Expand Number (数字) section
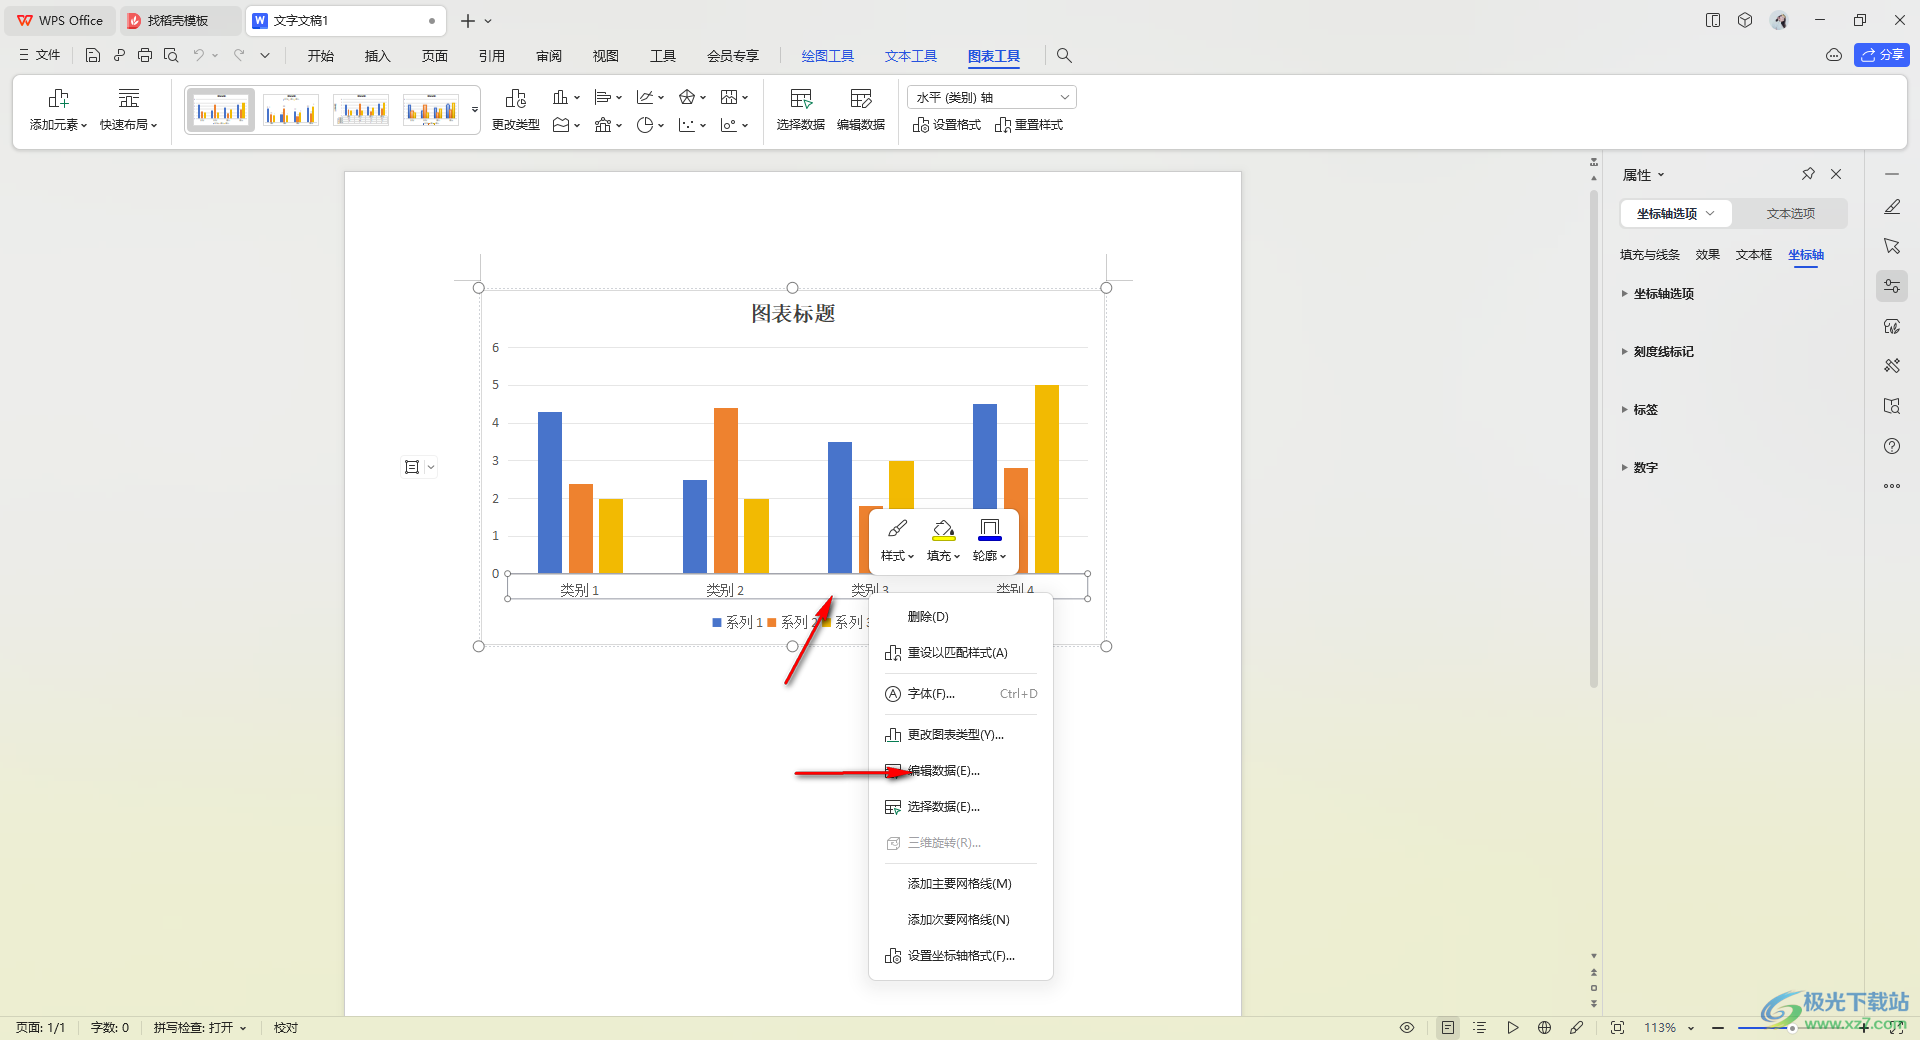The image size is (1920, 1040). (x=1640, y=468)
